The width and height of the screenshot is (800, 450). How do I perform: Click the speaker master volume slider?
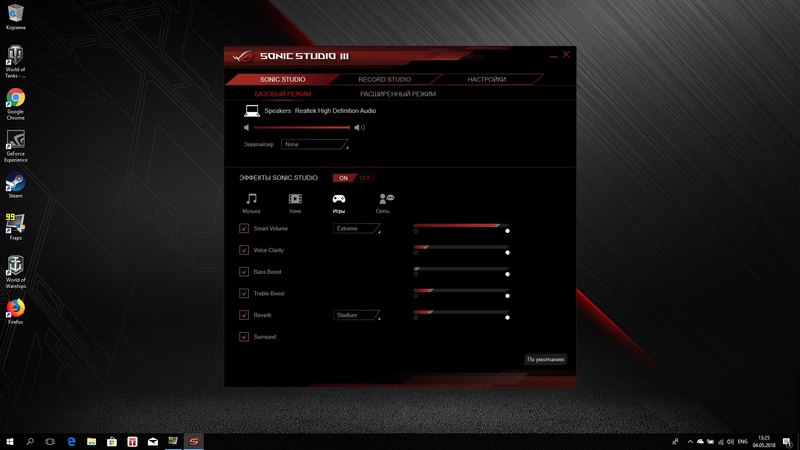coord(302,128)
